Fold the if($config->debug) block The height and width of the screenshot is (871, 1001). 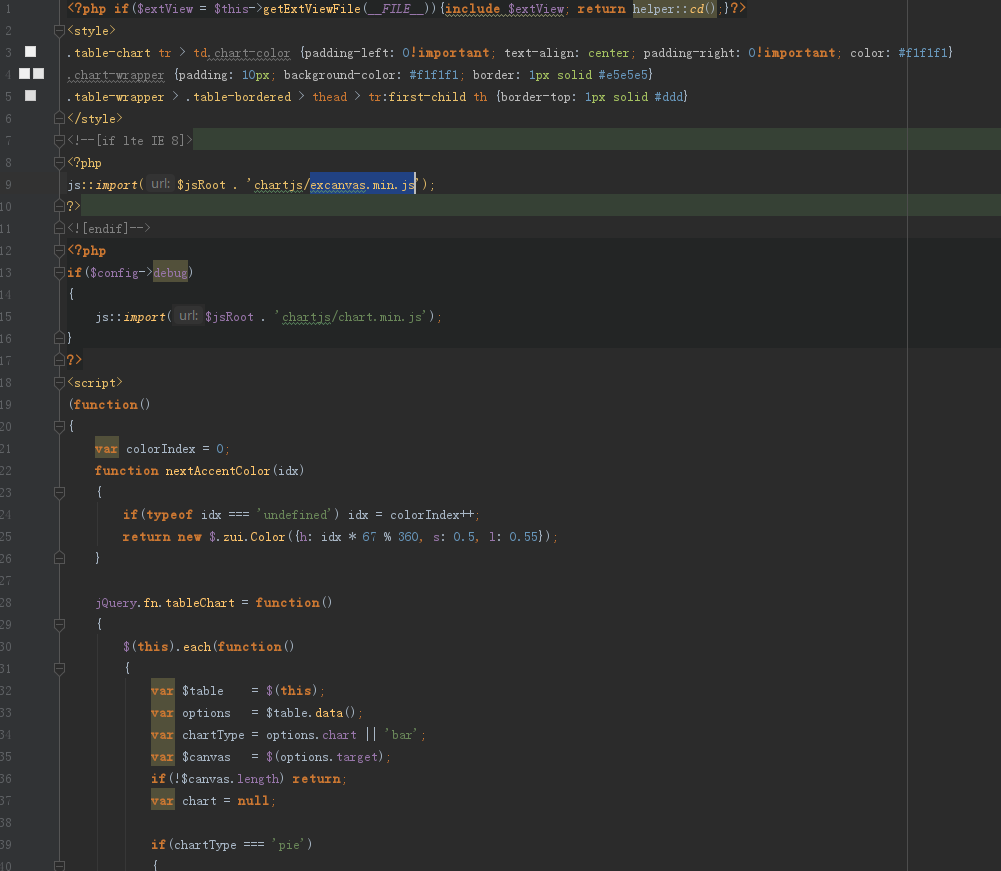click(x=60, y=272)
